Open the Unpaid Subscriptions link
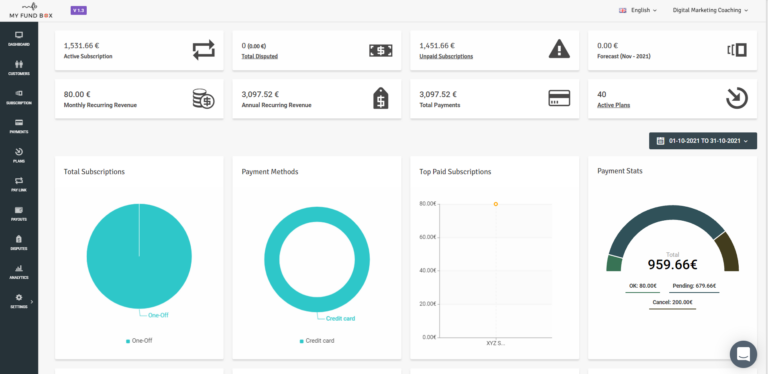Screen dimensions: 768x374 click(x=446, y=56)
